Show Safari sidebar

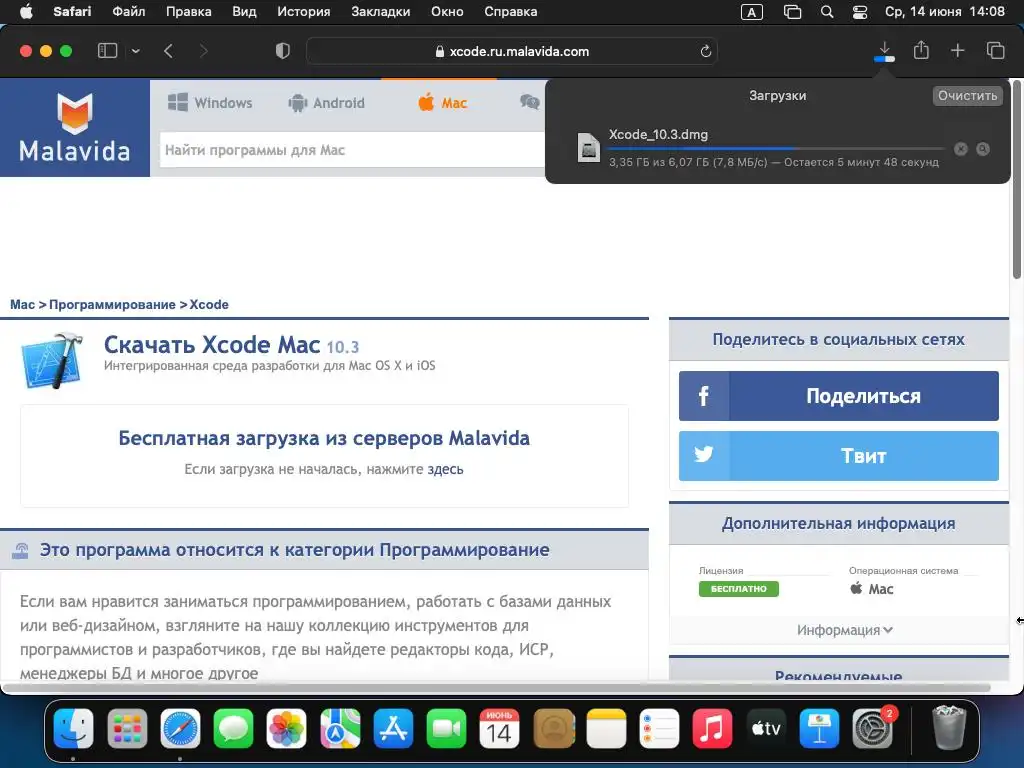pyautogui.click(x=107, y=51)
